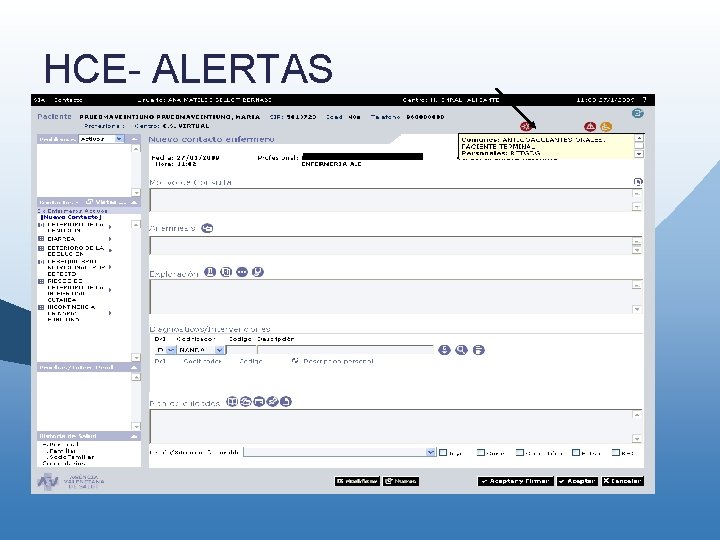Expand the DIARREA tree node
720x540 pixels.
pyautogui.click(x=41, y=239)
